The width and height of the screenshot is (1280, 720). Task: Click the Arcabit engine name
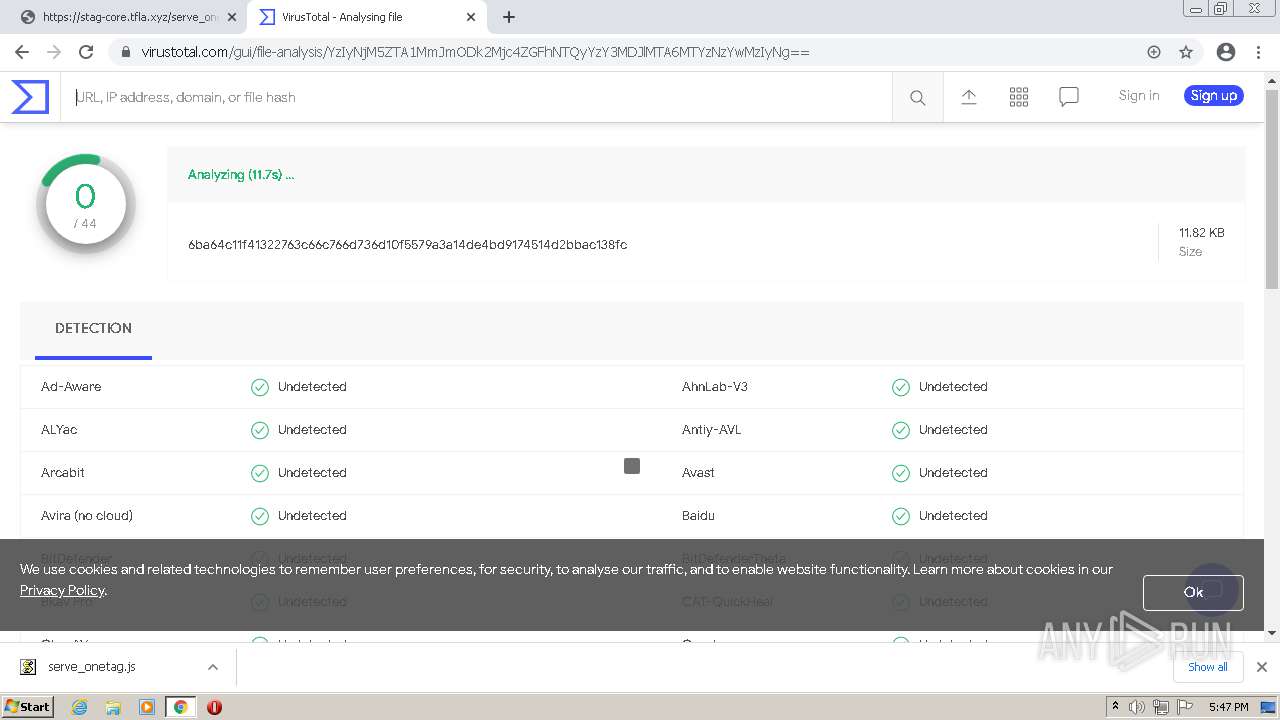coord(63,473)
